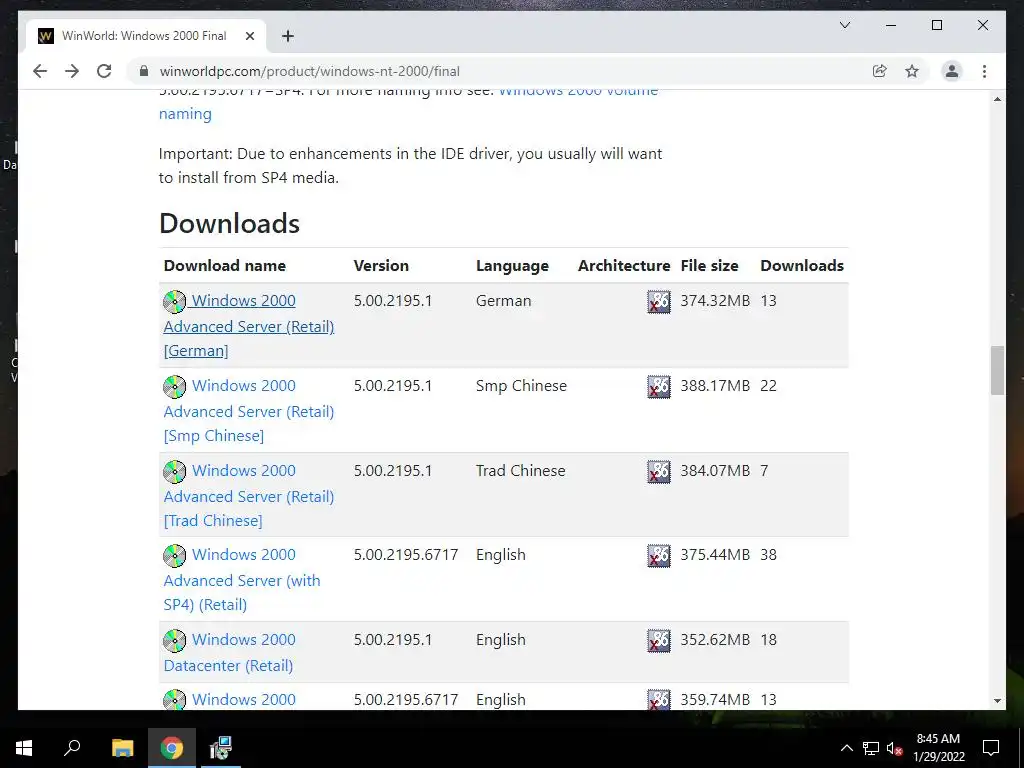Expand the tab search dropdown

coord(844,25)
